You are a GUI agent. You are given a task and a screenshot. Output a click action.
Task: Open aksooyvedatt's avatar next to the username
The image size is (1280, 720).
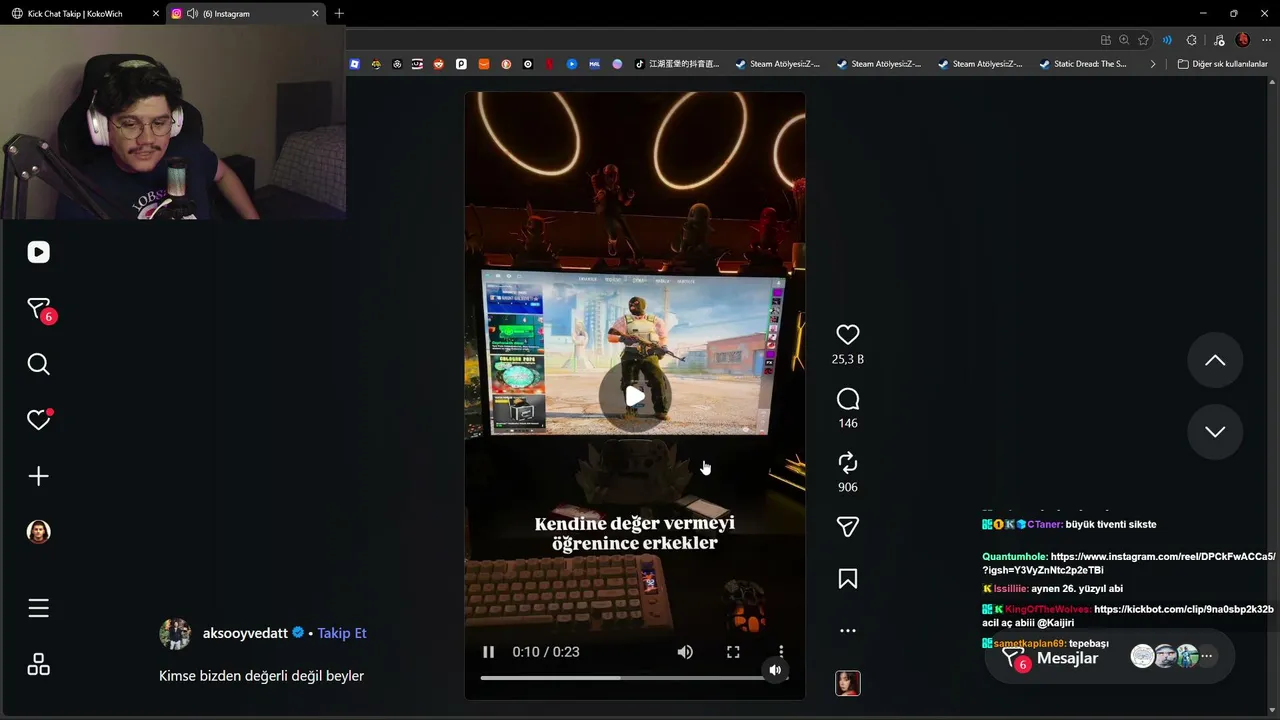[x=175, y=633]
